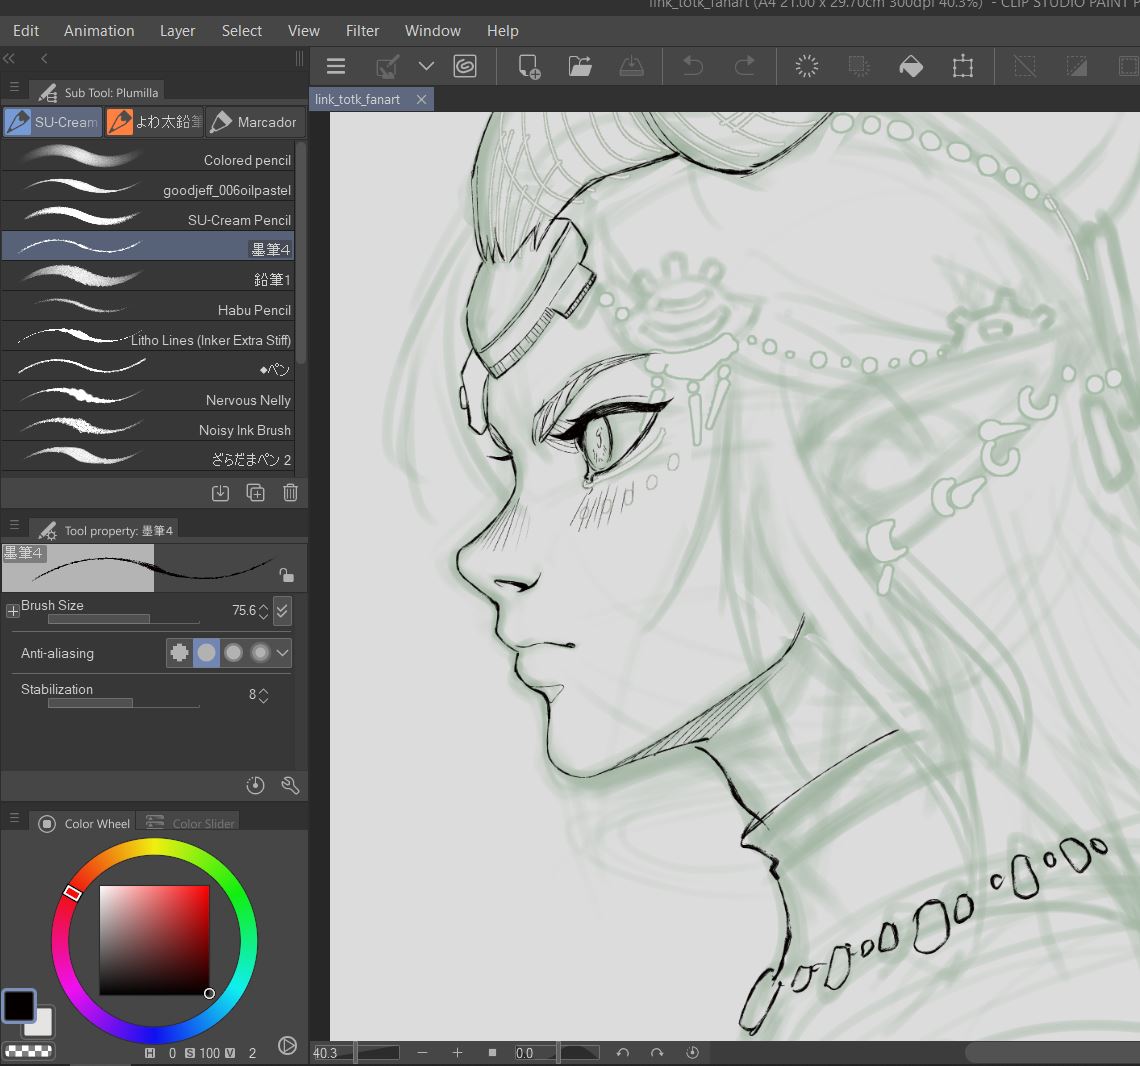Viewport: 1140px width, 1066px height.
Task: Open sub tool detail wrench icon
Action: tap(290, 785)
